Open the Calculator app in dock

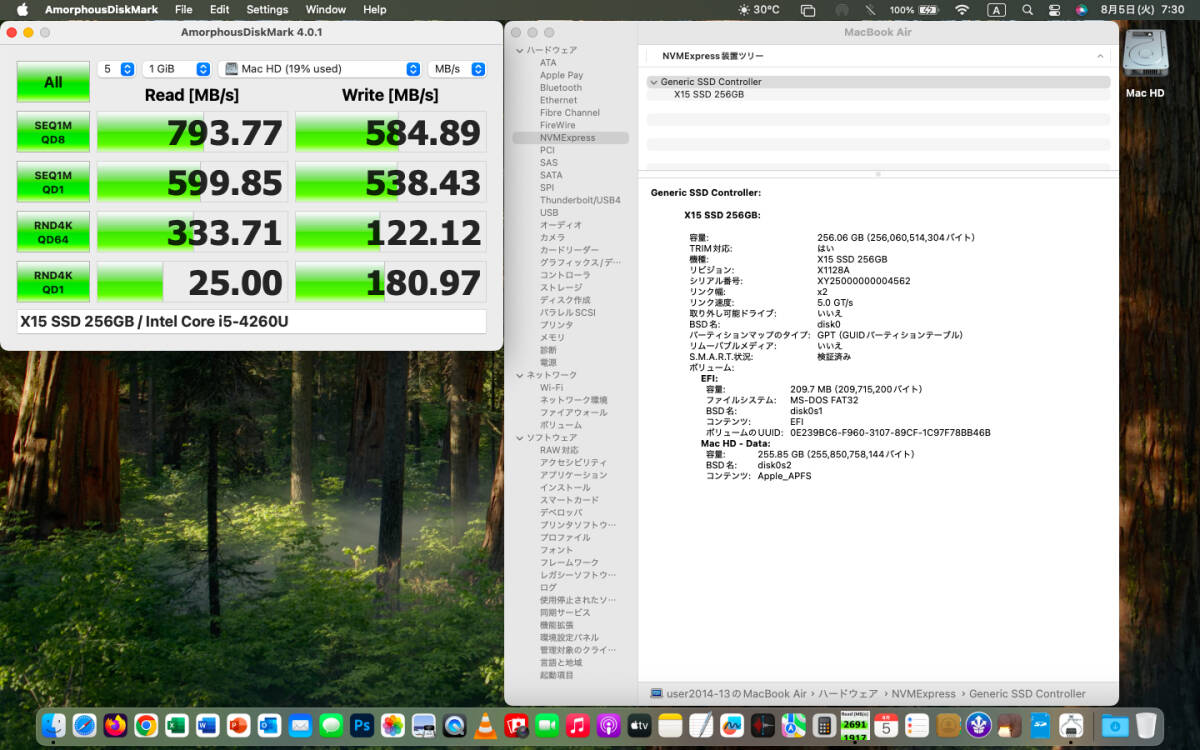tap(824, 725)
